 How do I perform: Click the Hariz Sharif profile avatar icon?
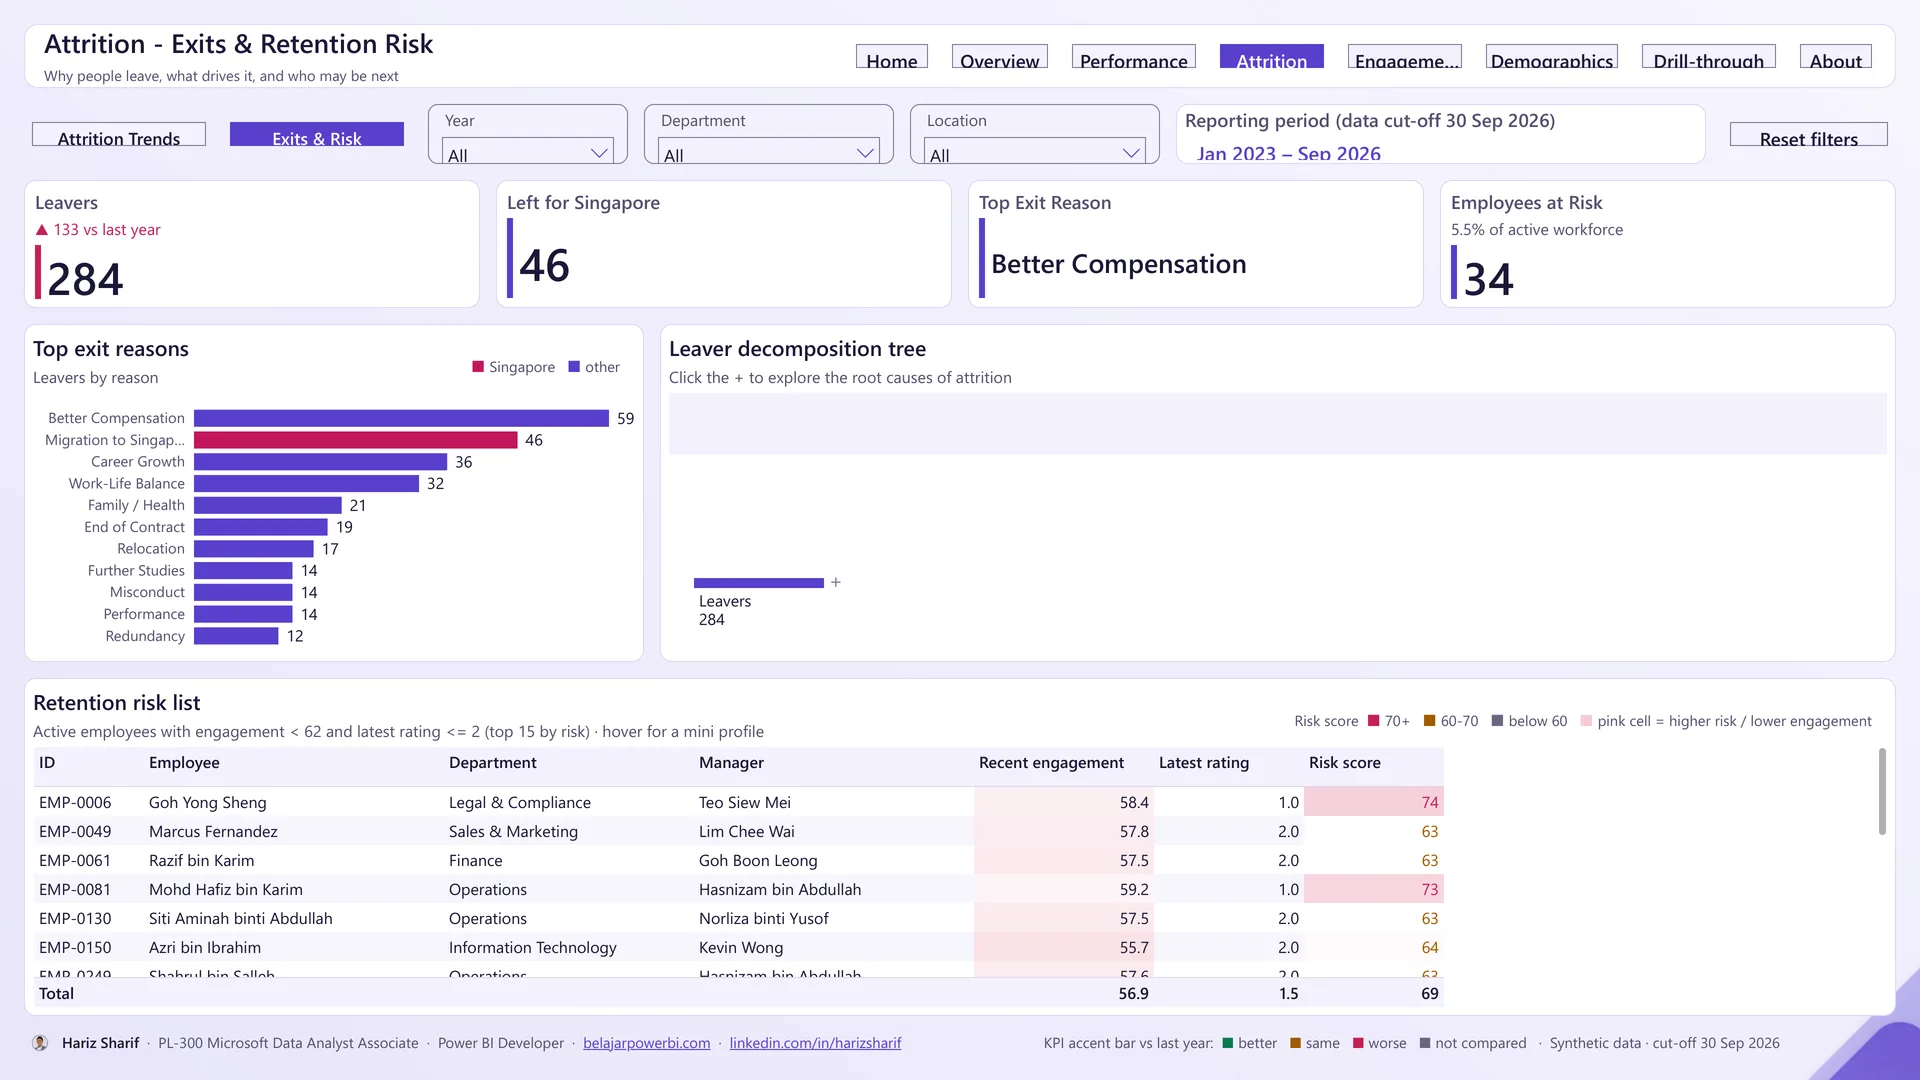(x=40, y=1043)
